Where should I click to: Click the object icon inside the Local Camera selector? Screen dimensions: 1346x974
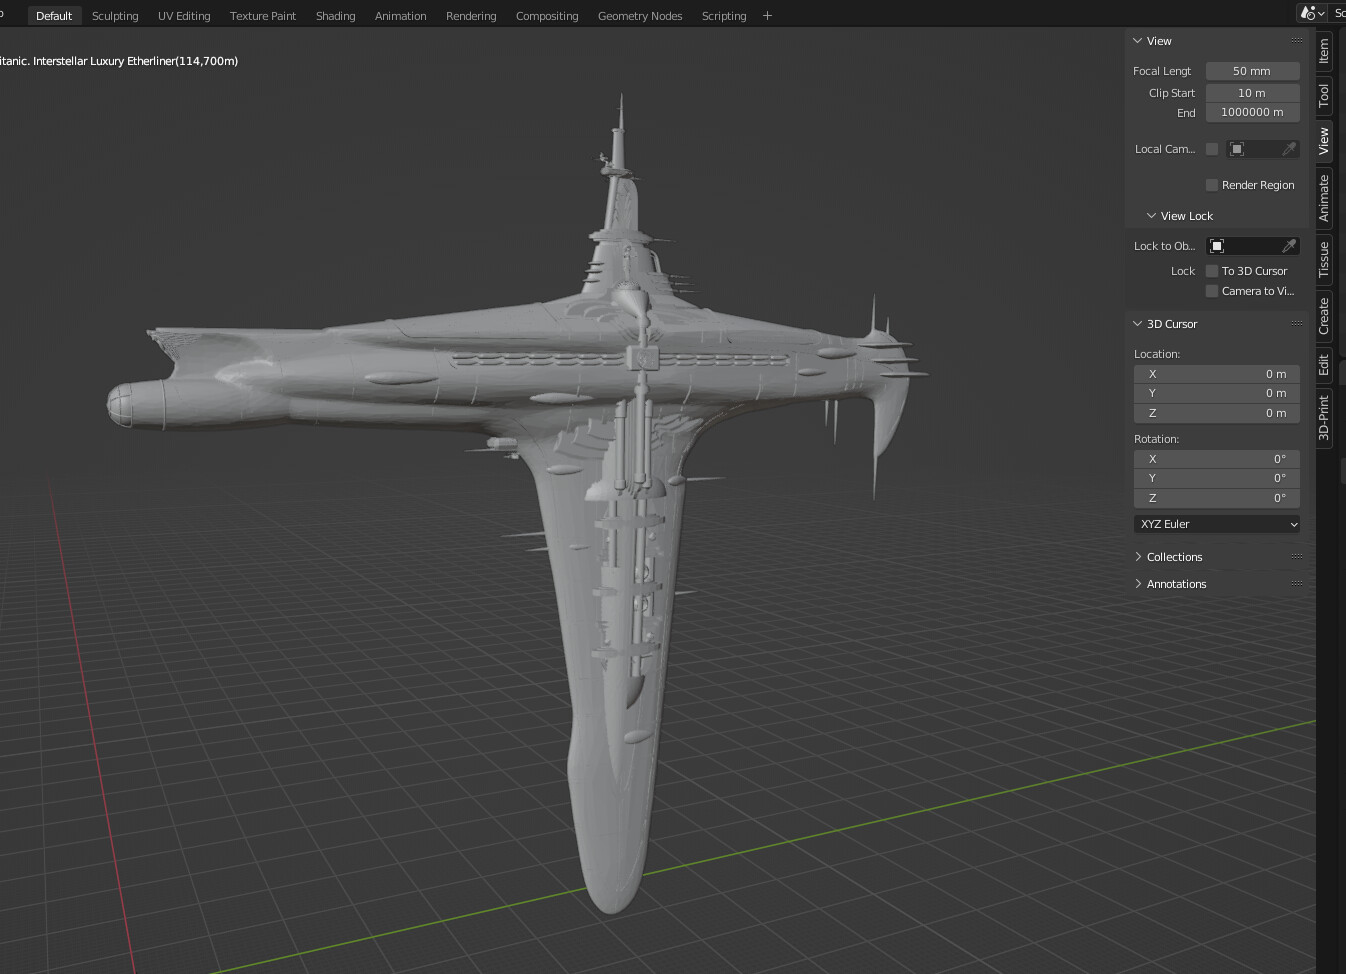pos(1237,148)
